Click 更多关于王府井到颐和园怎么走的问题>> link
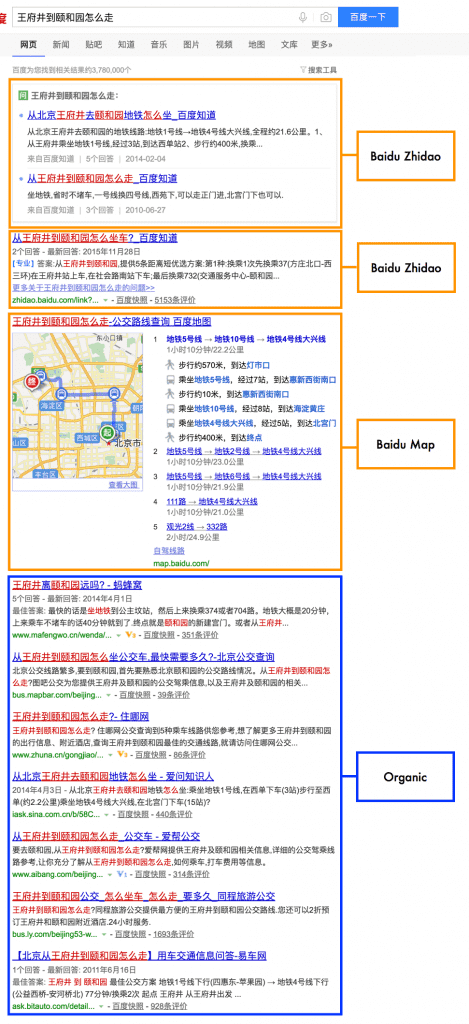Viewport: 469px width, 1024px height. tap(84, 287)
